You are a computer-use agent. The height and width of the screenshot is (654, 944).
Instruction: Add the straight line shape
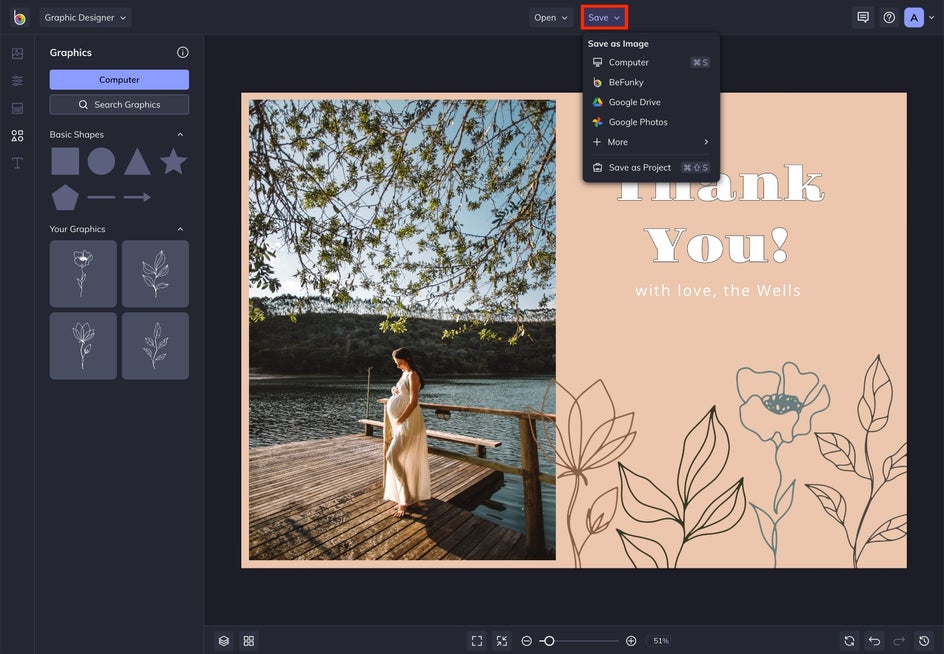pos(101,197)
